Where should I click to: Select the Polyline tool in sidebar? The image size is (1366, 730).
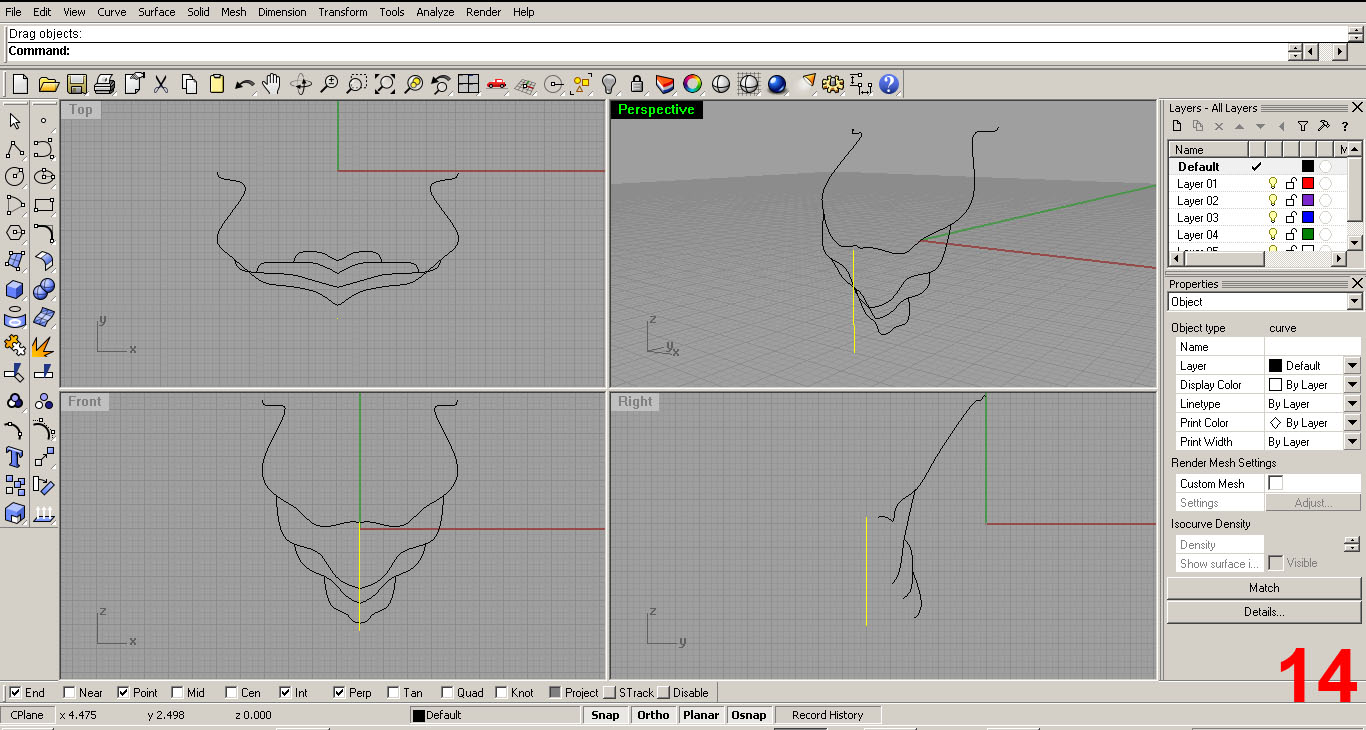(x=15, y=149)
